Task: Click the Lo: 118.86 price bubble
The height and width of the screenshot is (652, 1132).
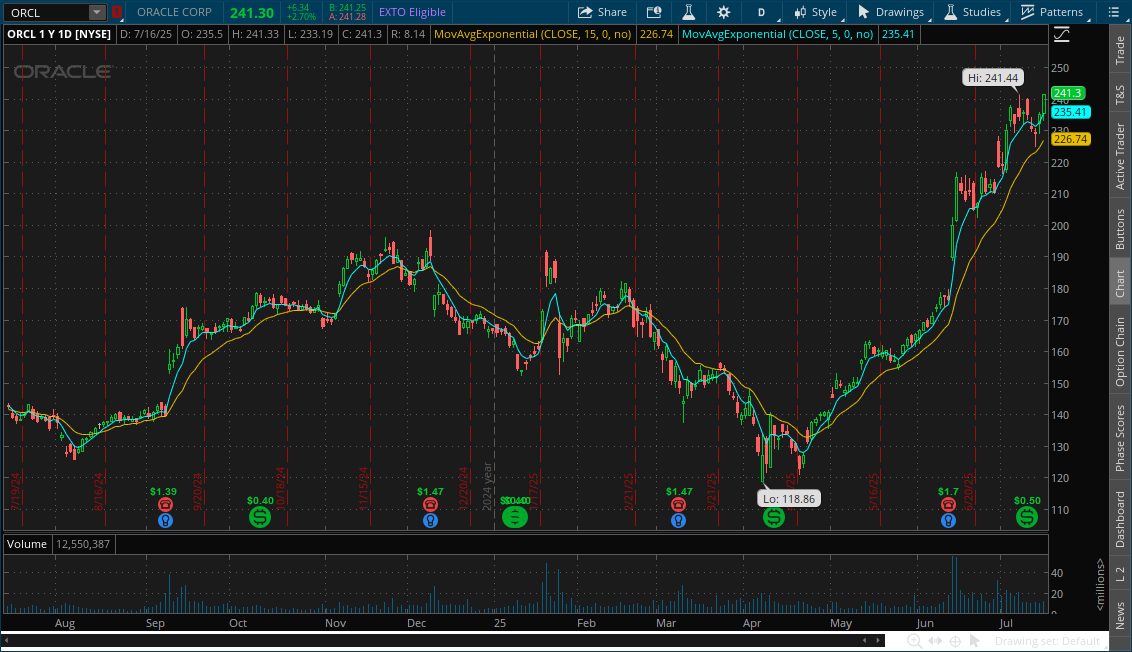Action: pos(788,498)
